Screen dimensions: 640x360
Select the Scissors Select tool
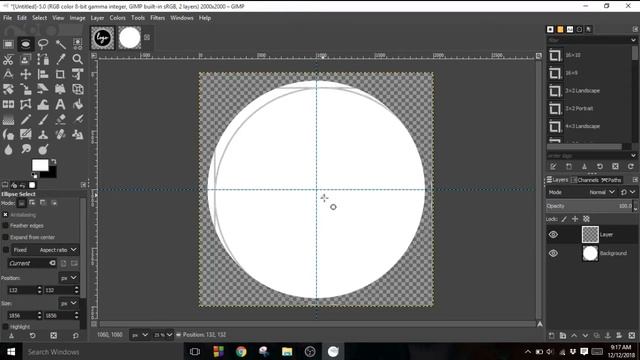8,60
